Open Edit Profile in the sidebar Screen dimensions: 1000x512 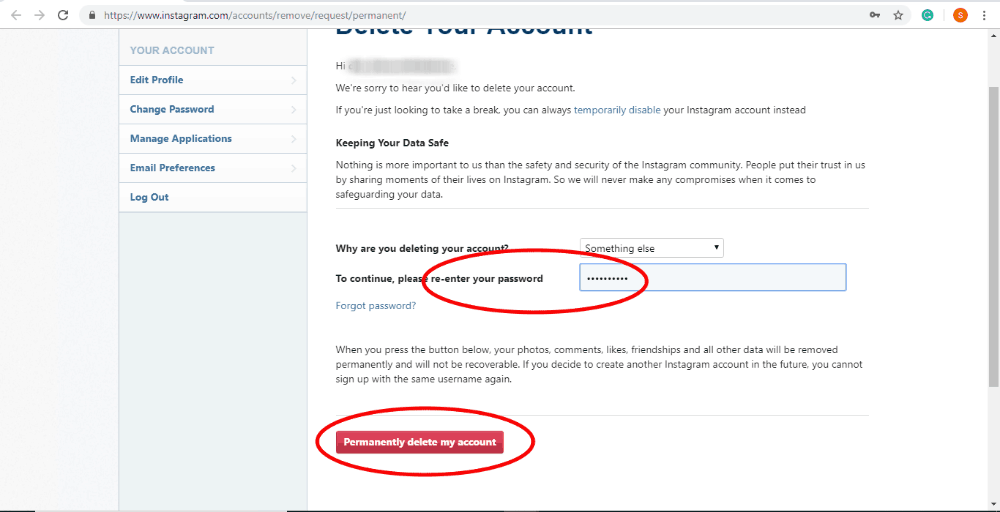pyautogui.click(x=212, y=80)
